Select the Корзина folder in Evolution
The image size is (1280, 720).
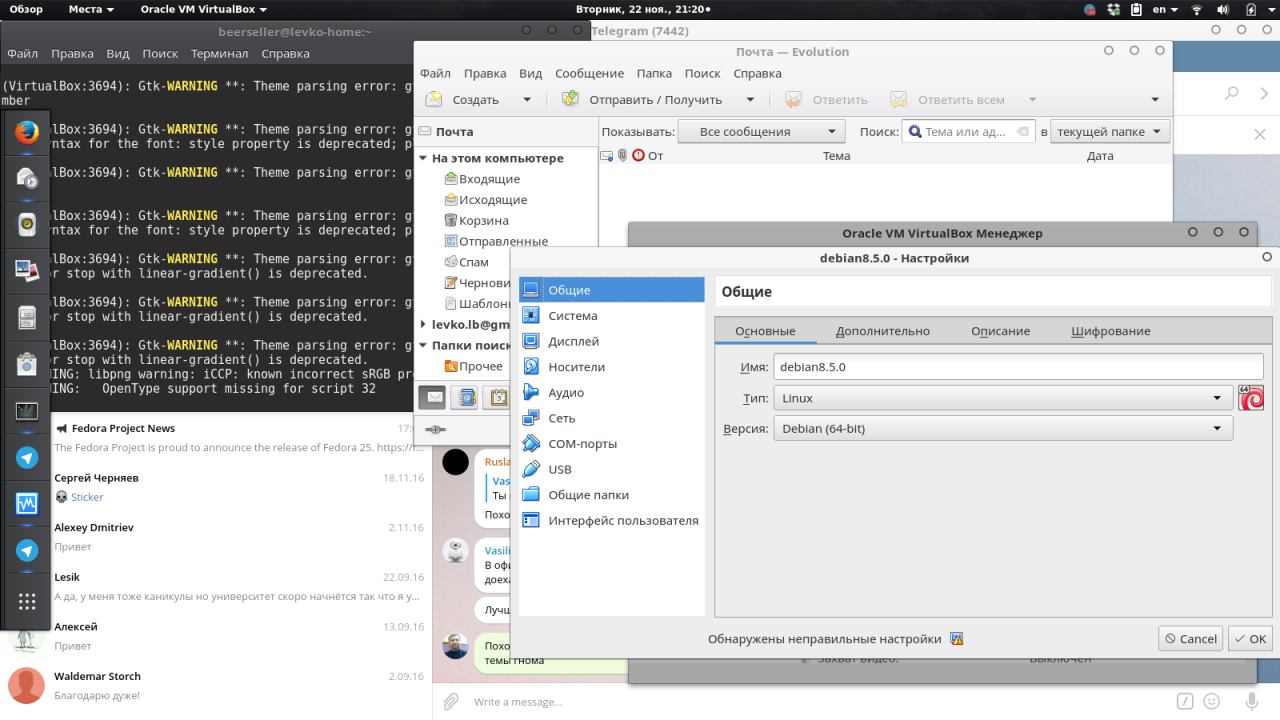483,220
